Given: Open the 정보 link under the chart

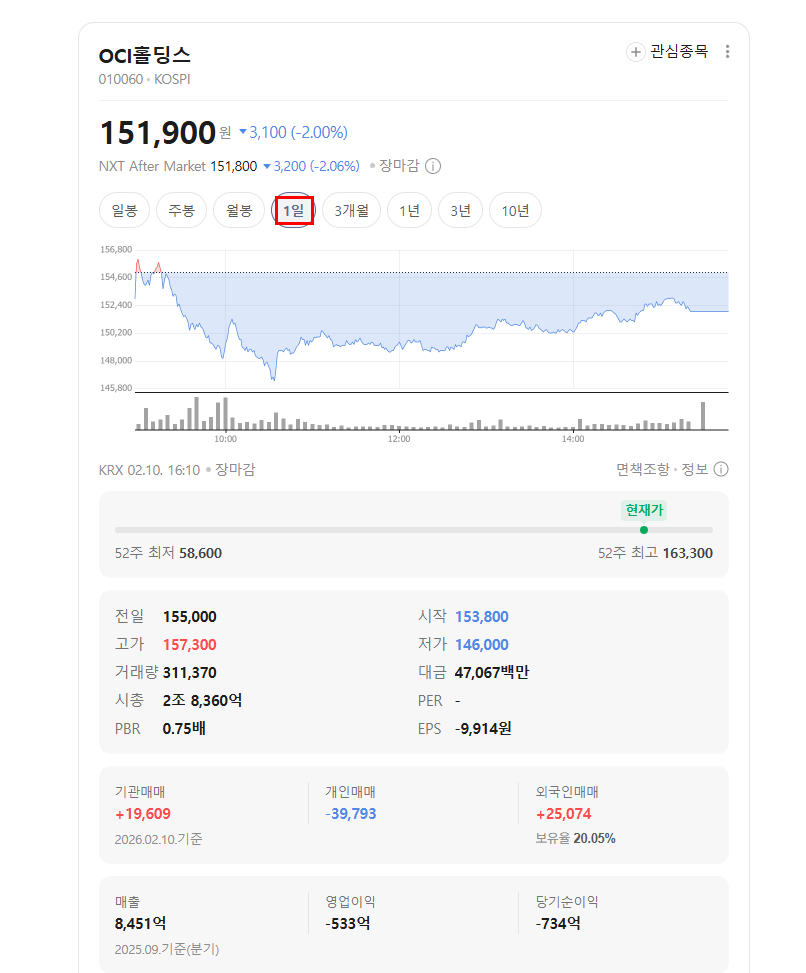Looking at the screenshot, I should point(695,469).
